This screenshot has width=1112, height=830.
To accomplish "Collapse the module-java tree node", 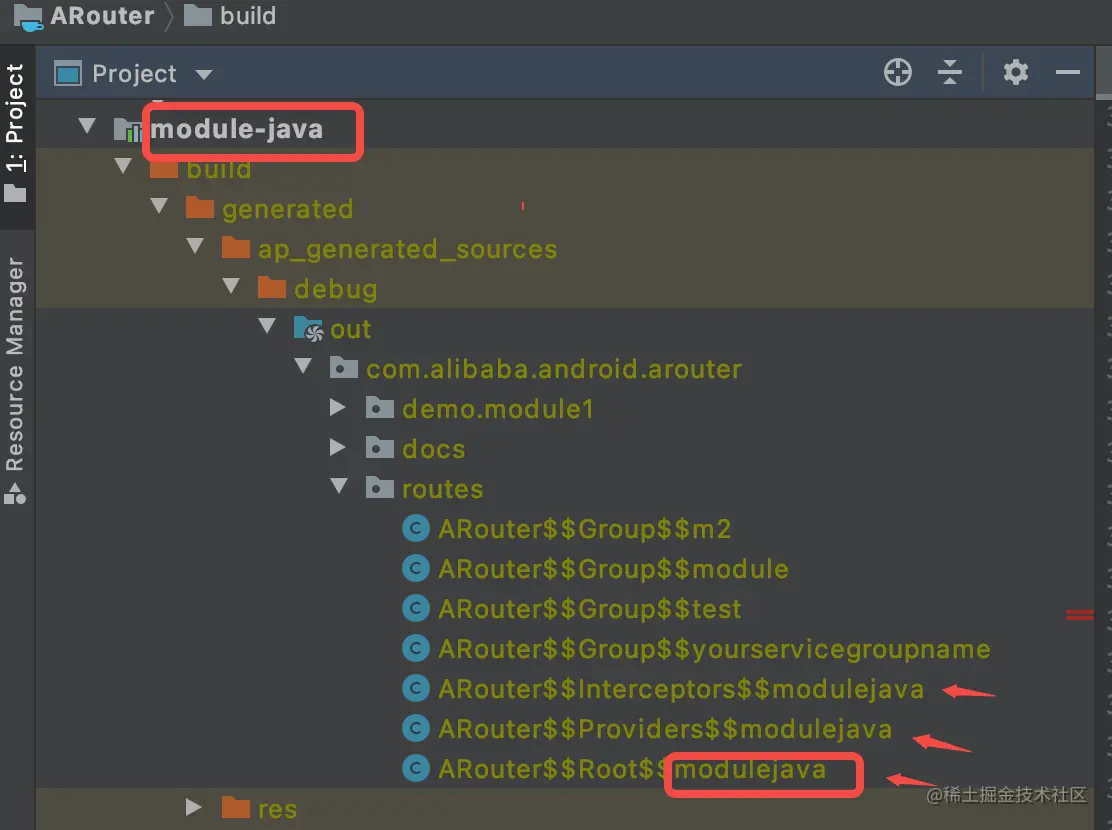I will point(87,127).
